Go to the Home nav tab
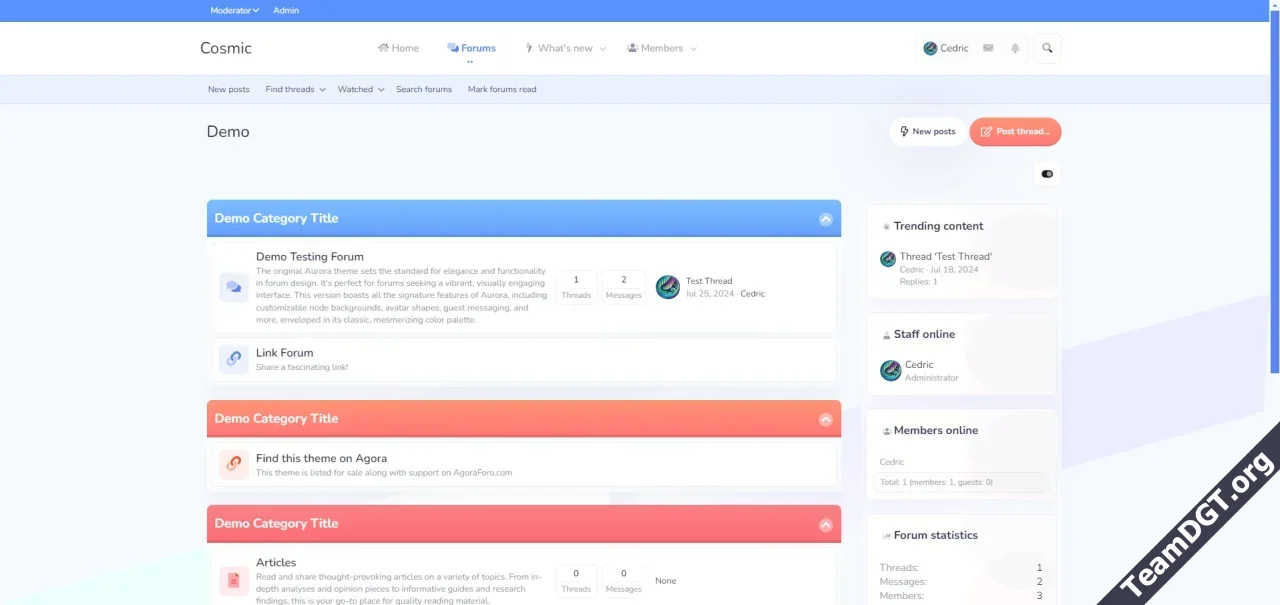The height and width of the screenshot is (605, 1280). [x=398, y=48]
